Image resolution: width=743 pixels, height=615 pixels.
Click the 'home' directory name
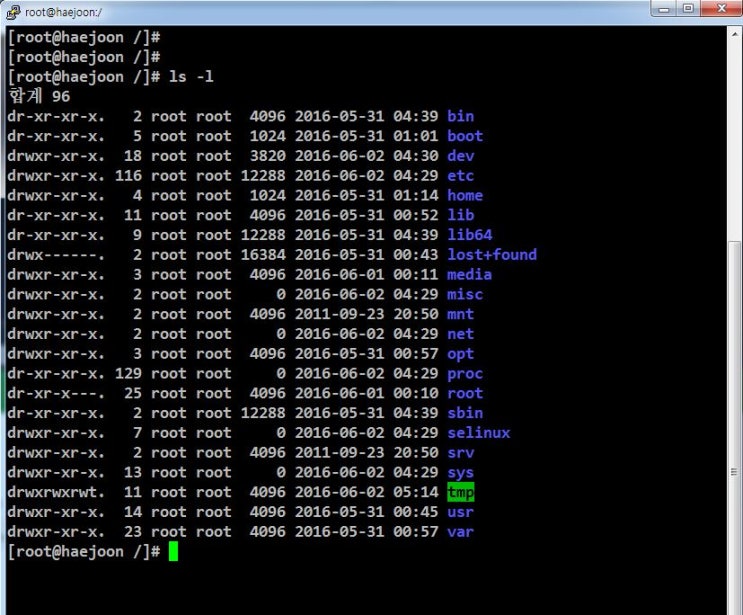465,195
